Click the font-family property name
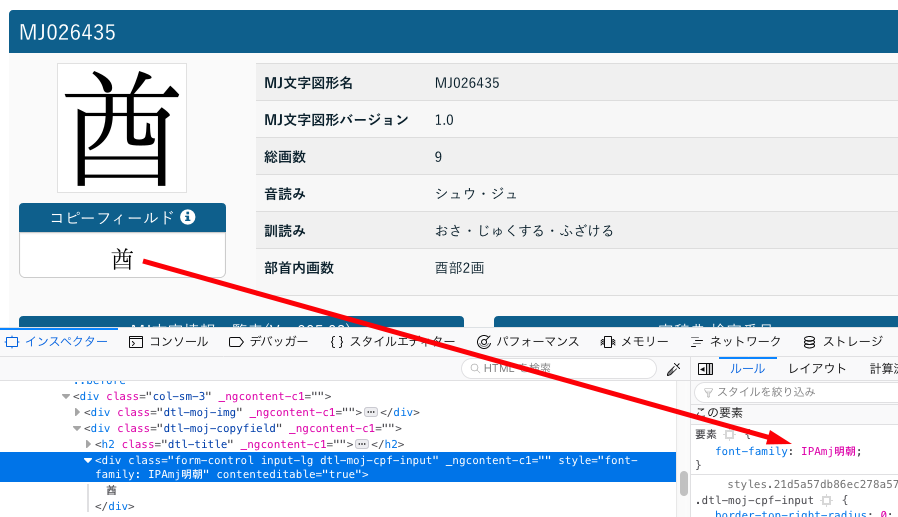This screenshot has height=517, width=898. (751, 451)
